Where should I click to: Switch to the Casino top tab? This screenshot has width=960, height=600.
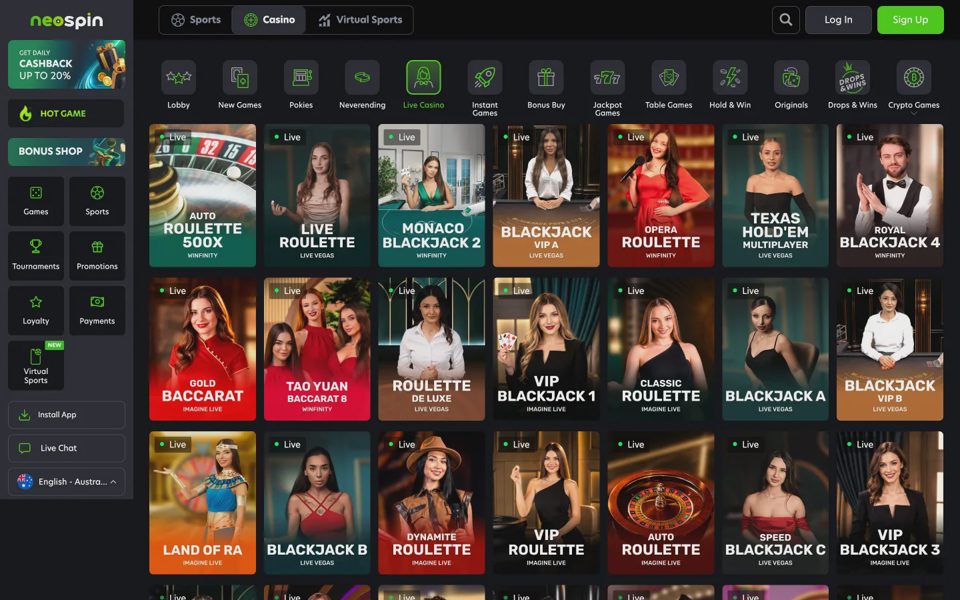pos(269,20)
